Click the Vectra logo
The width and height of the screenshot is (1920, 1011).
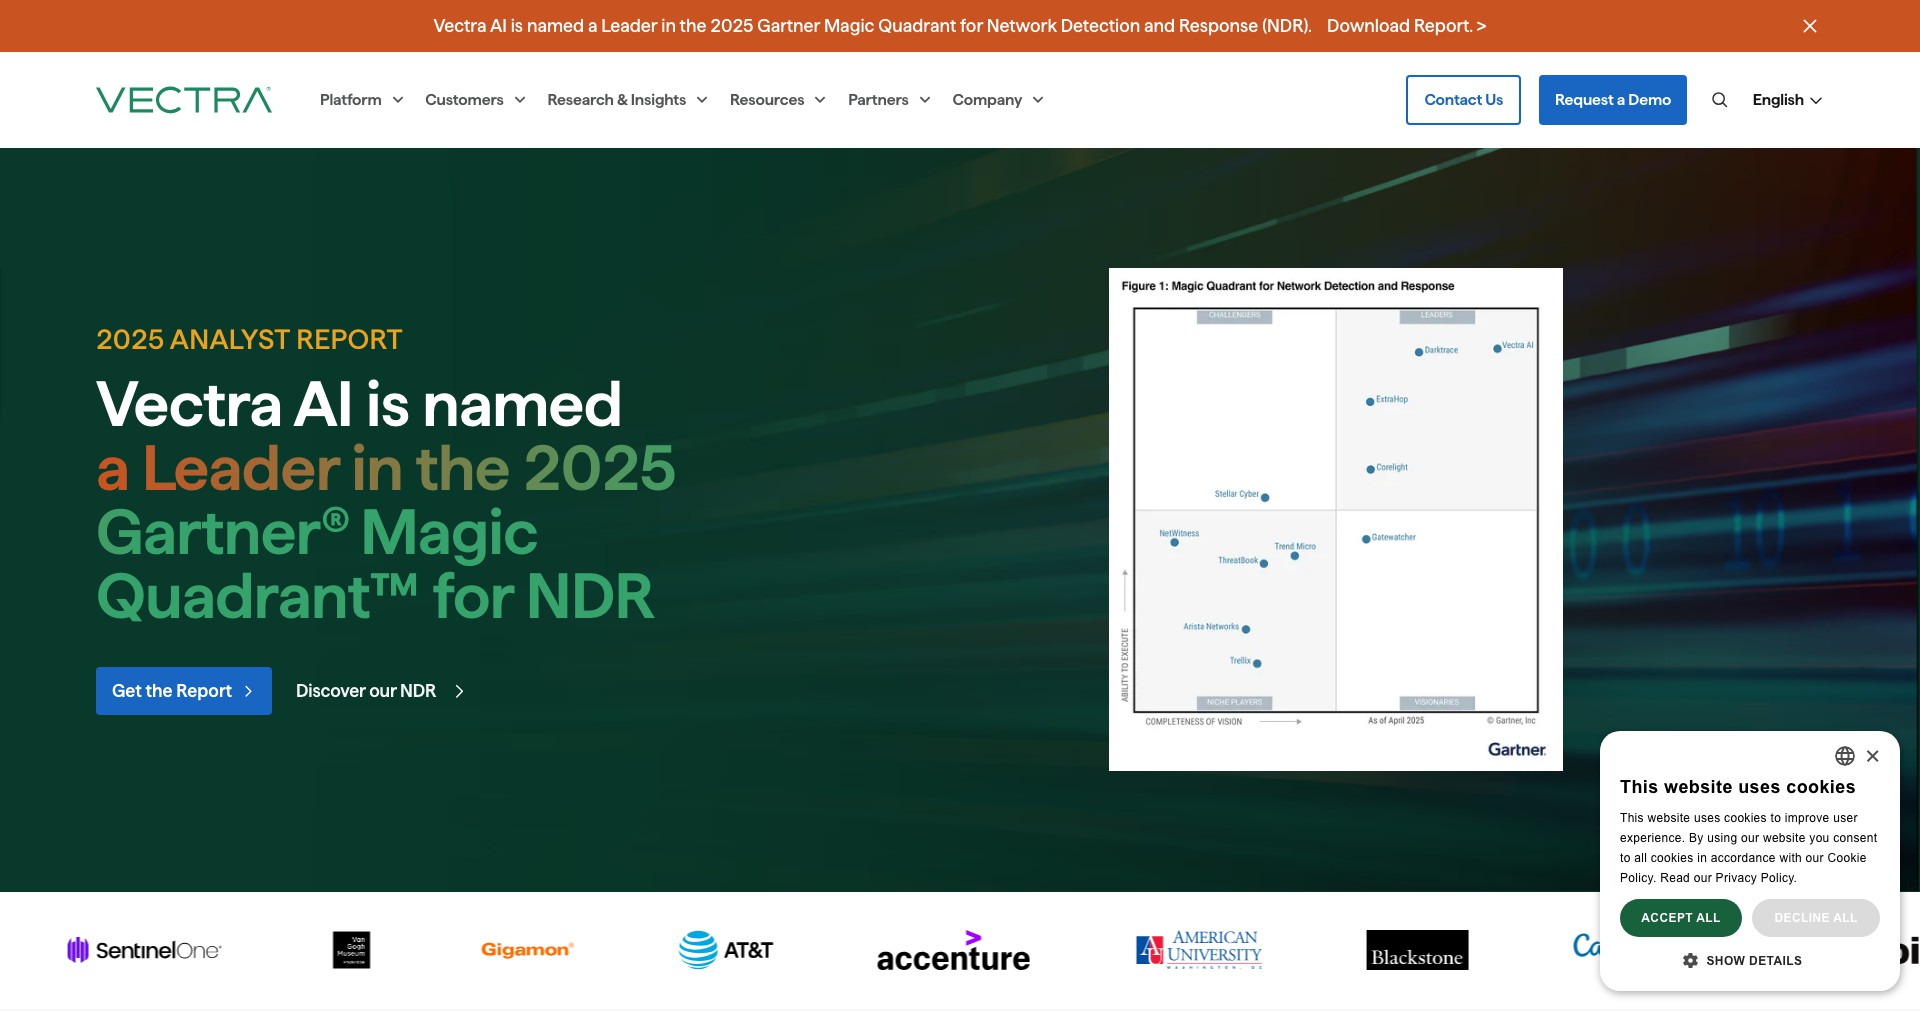(184, 100)
